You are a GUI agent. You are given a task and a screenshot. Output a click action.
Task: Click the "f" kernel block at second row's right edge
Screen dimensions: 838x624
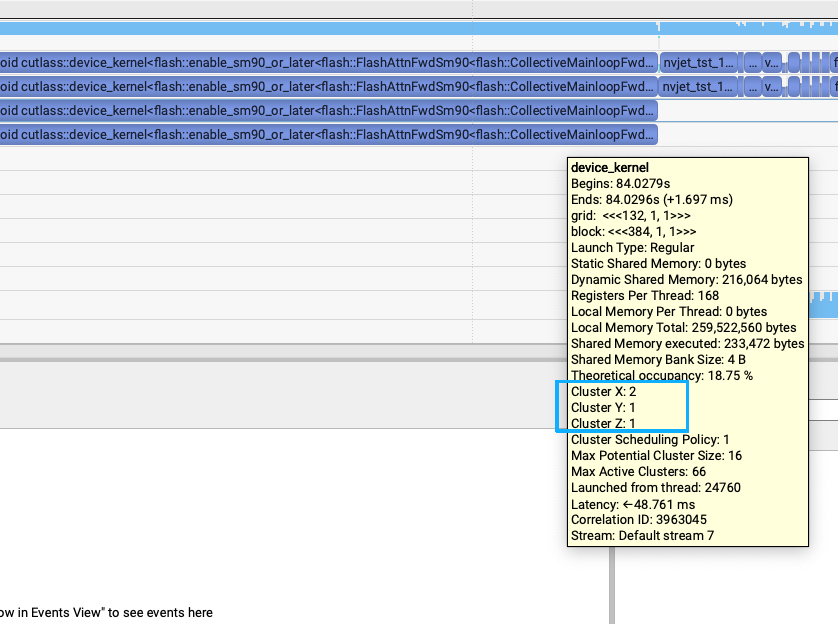click(834, 86)
